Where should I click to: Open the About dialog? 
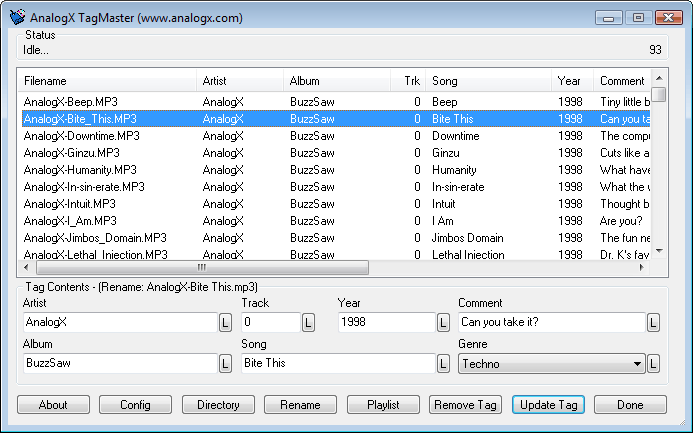pyautogui.click(x=53, y=405)
